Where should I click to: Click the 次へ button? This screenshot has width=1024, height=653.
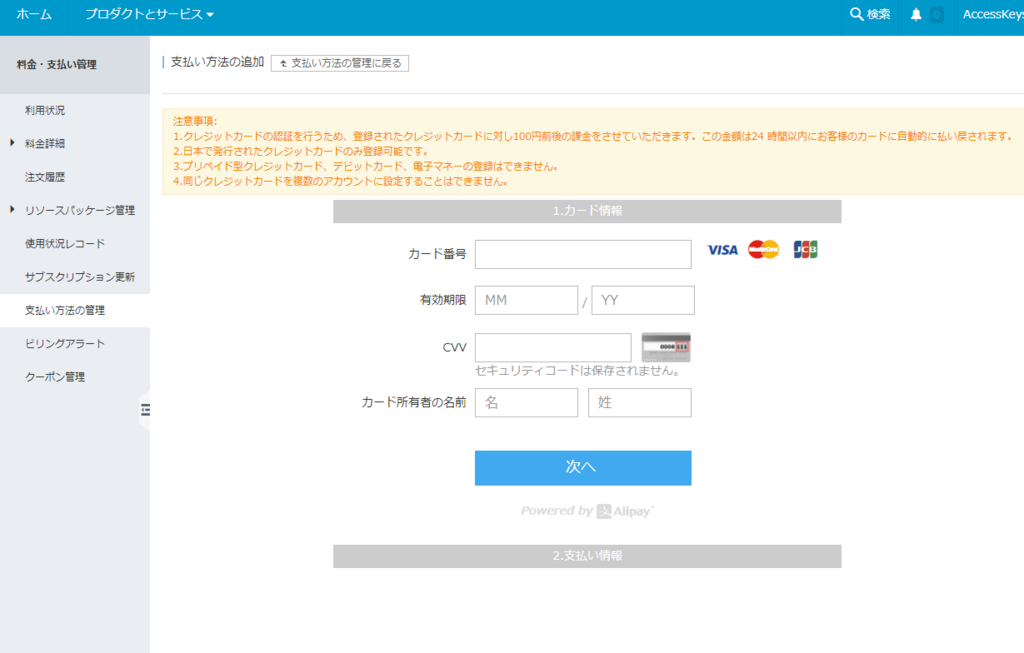pos(583,468)
